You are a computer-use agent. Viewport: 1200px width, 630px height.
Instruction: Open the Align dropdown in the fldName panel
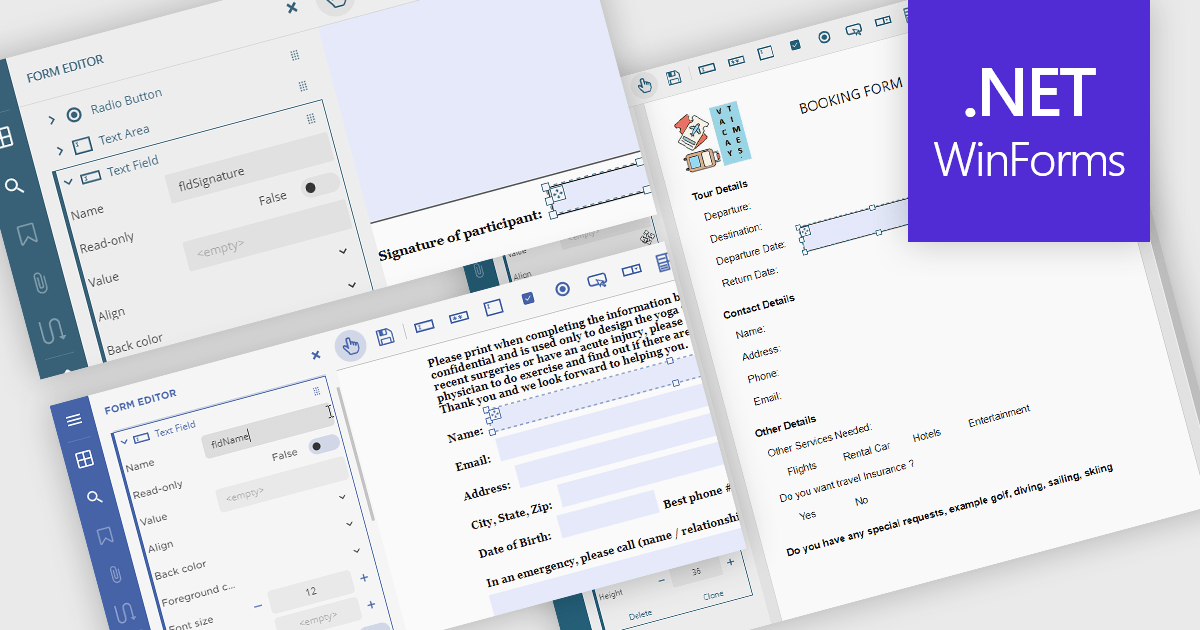[x=349, y=523]
